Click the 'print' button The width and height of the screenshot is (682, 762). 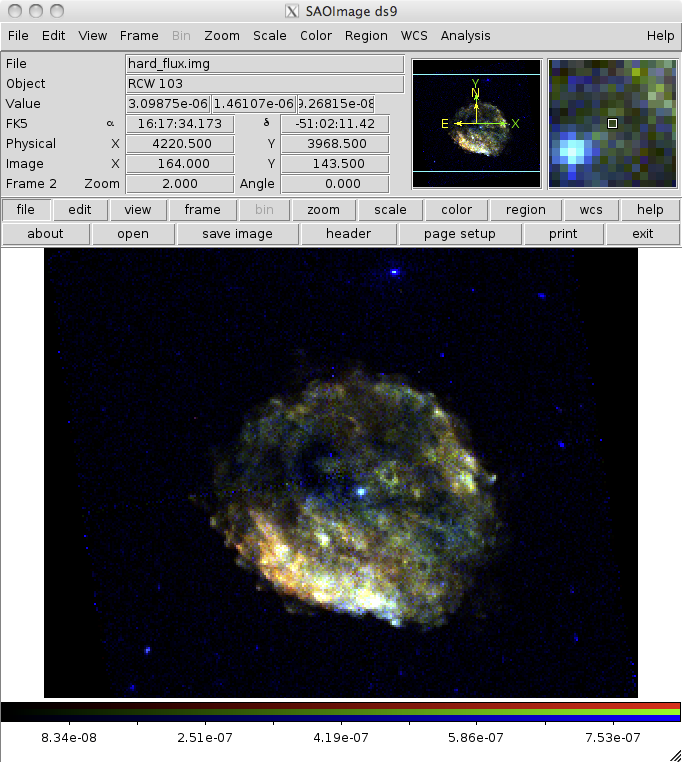pos(563,234)
